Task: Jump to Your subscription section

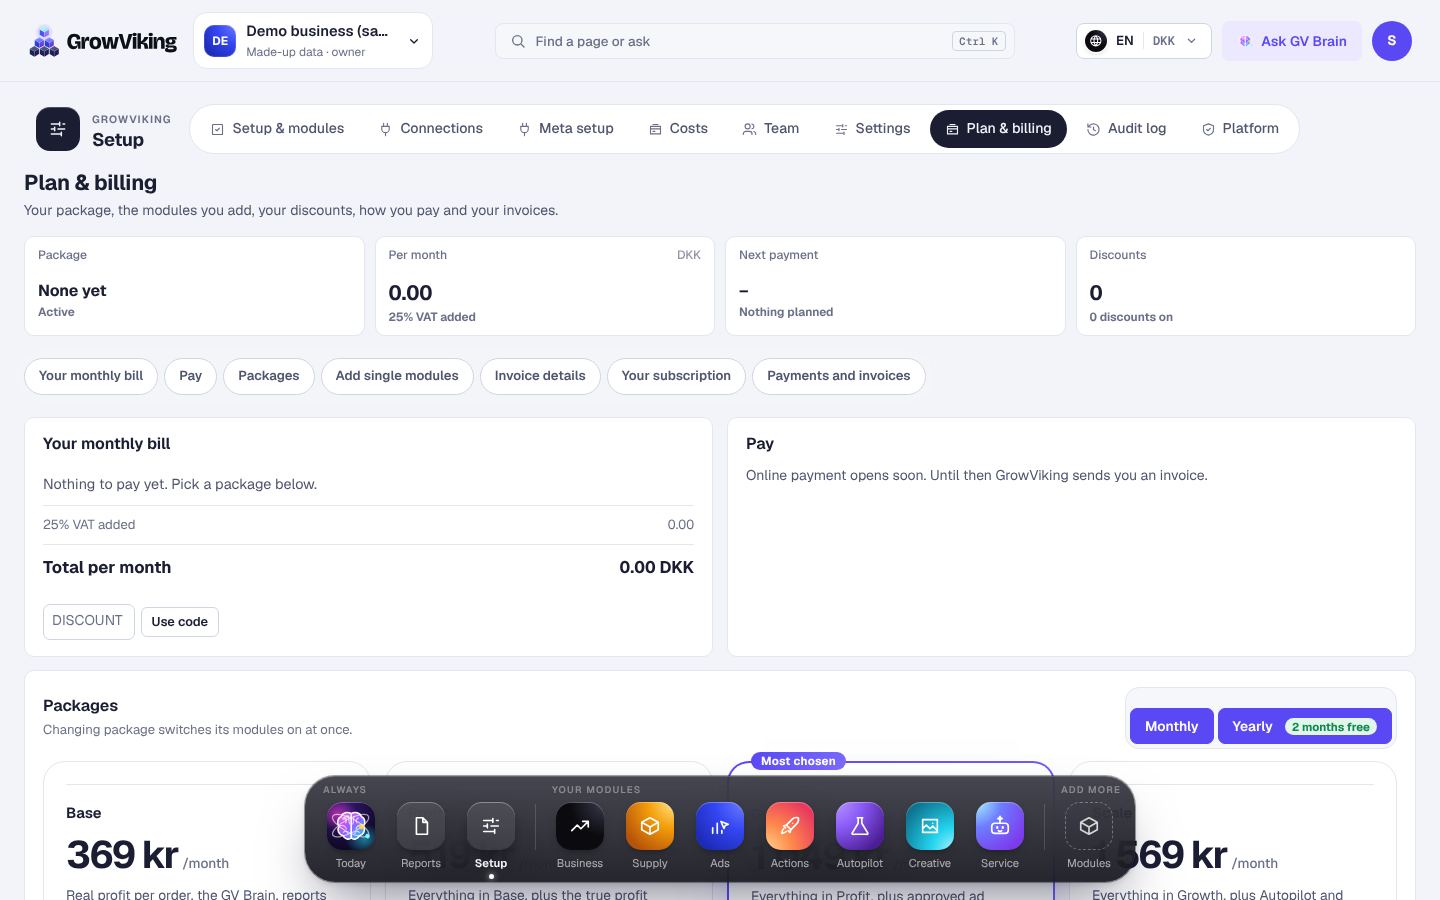Action: [676, 376]
